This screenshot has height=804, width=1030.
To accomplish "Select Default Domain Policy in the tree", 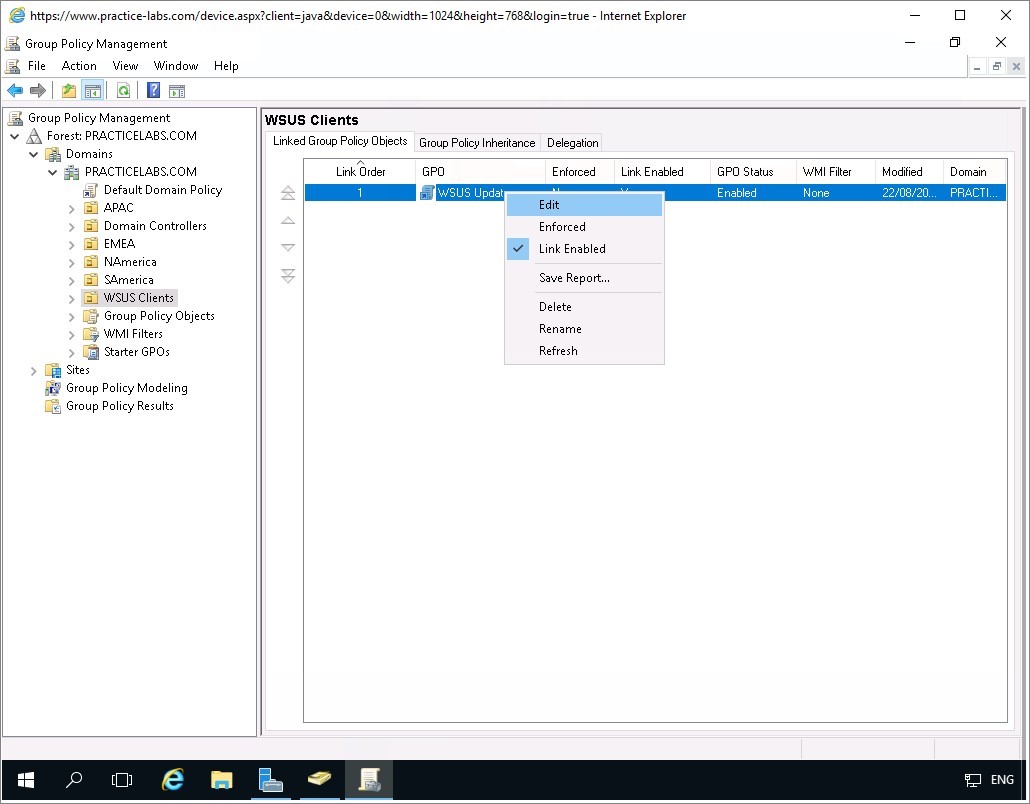I will (x=162, y=190).
